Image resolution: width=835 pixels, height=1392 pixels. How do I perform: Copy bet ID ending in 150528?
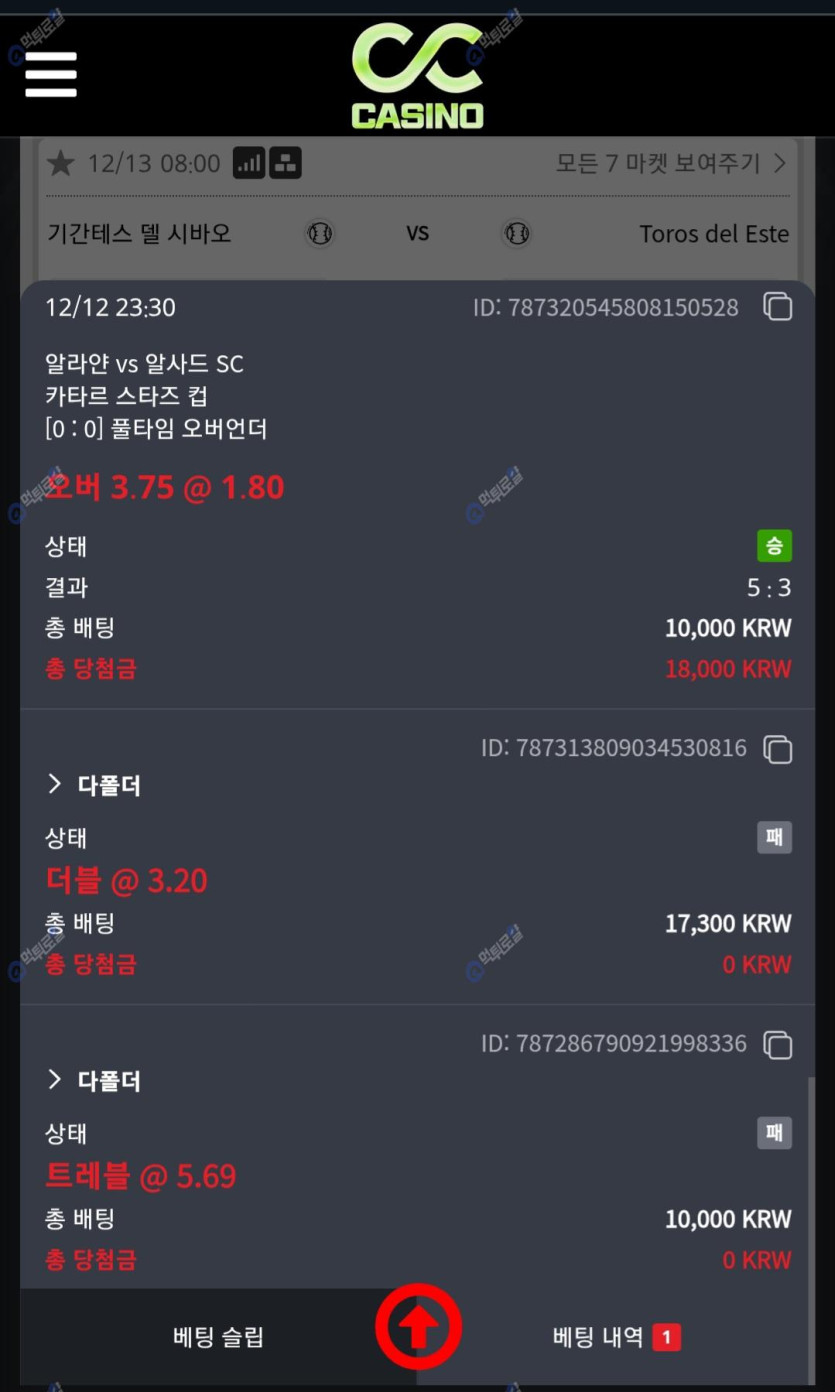(x=778, y=307)
